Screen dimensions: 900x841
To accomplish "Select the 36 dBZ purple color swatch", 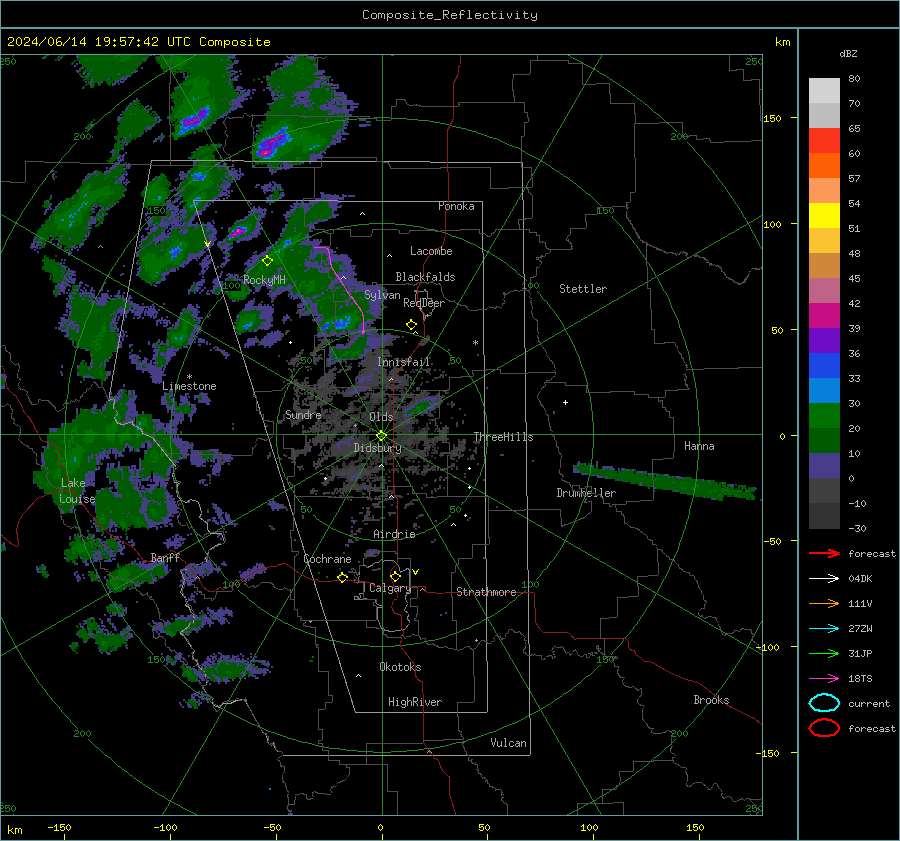I will coord(824,340).
